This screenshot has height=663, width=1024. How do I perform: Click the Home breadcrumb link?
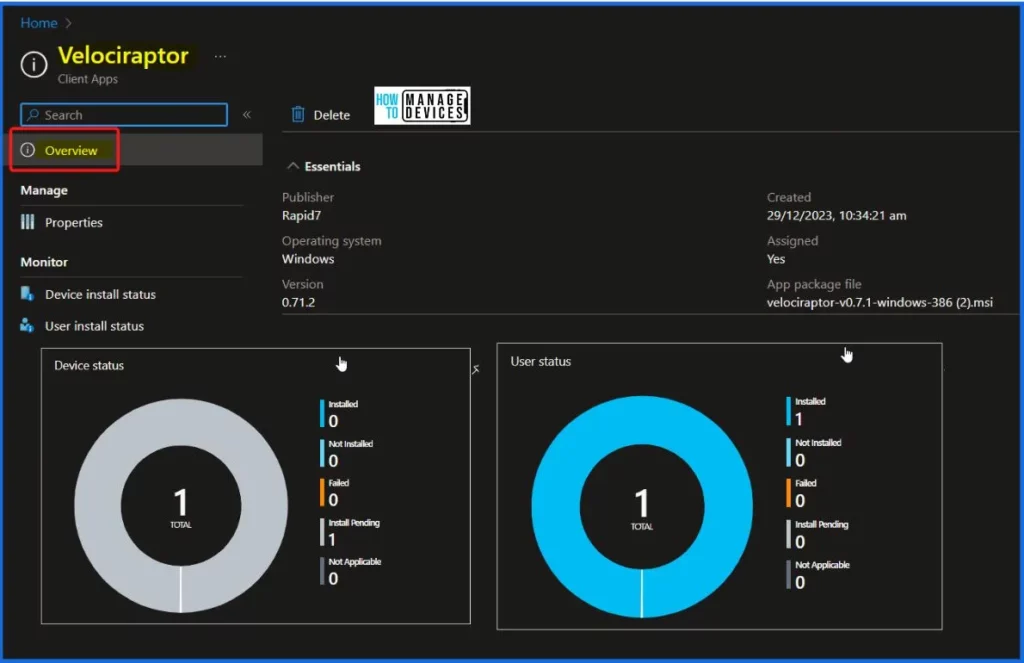pyautogui.click(x=39, y=23)
